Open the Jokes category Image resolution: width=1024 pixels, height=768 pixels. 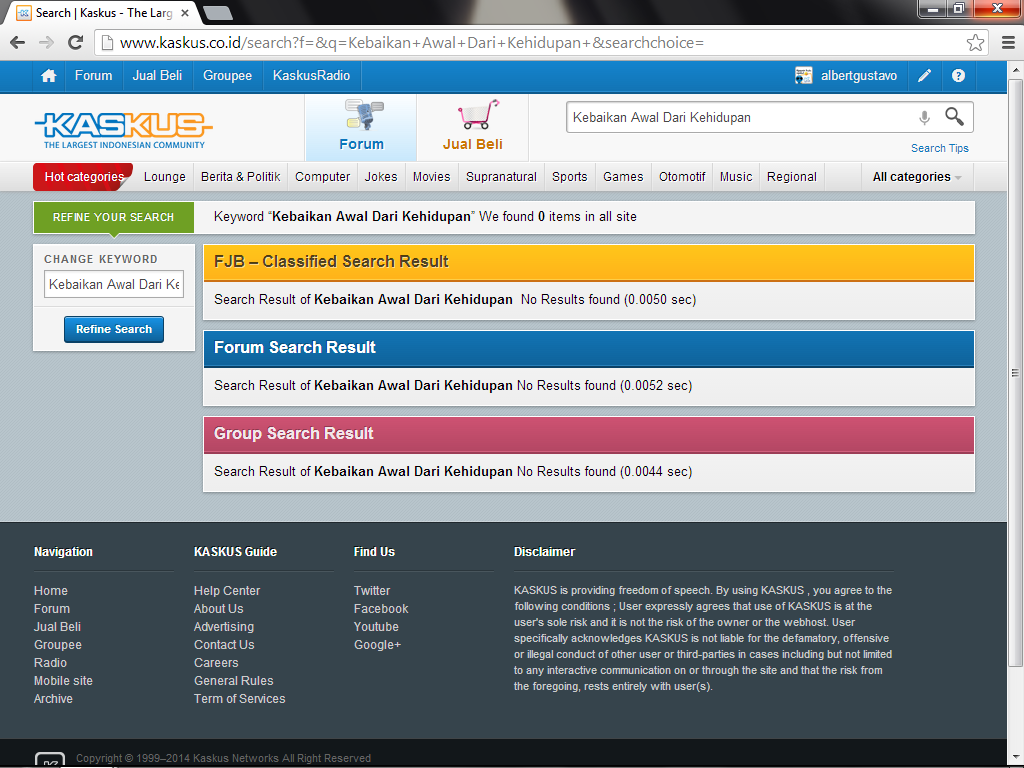coord(381,177)
